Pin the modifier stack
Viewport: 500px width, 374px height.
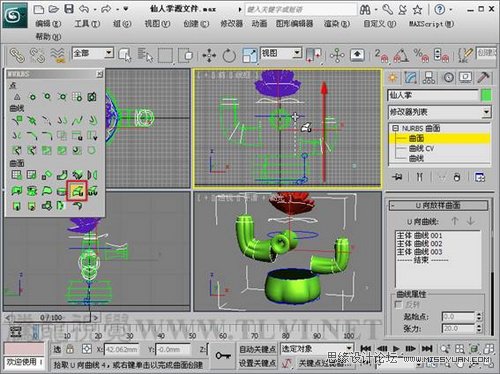397,177
